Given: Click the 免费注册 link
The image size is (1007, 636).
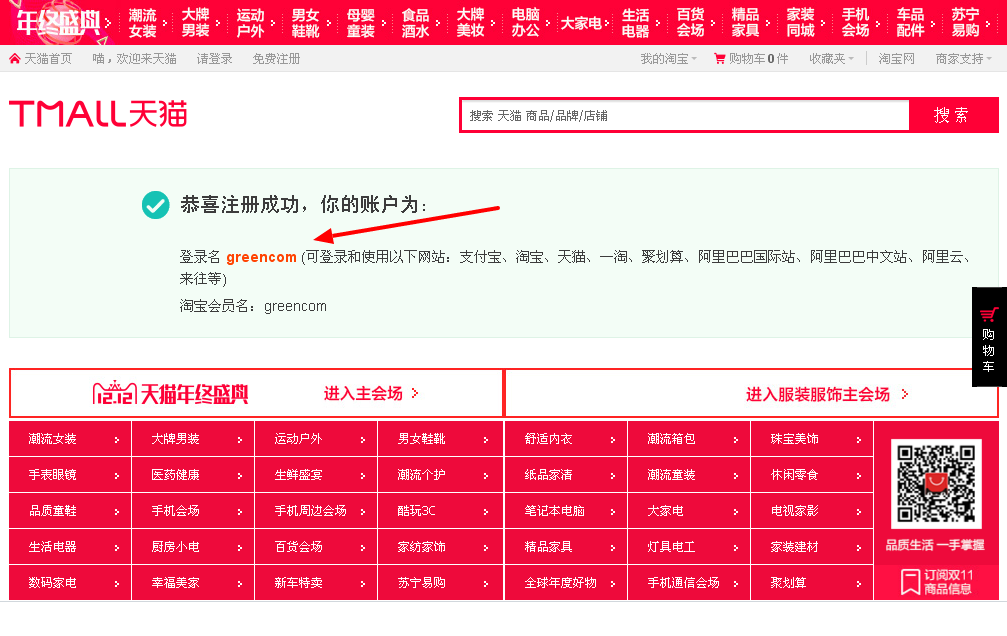Looking at the screenshot, I should [x=276, y=59].
